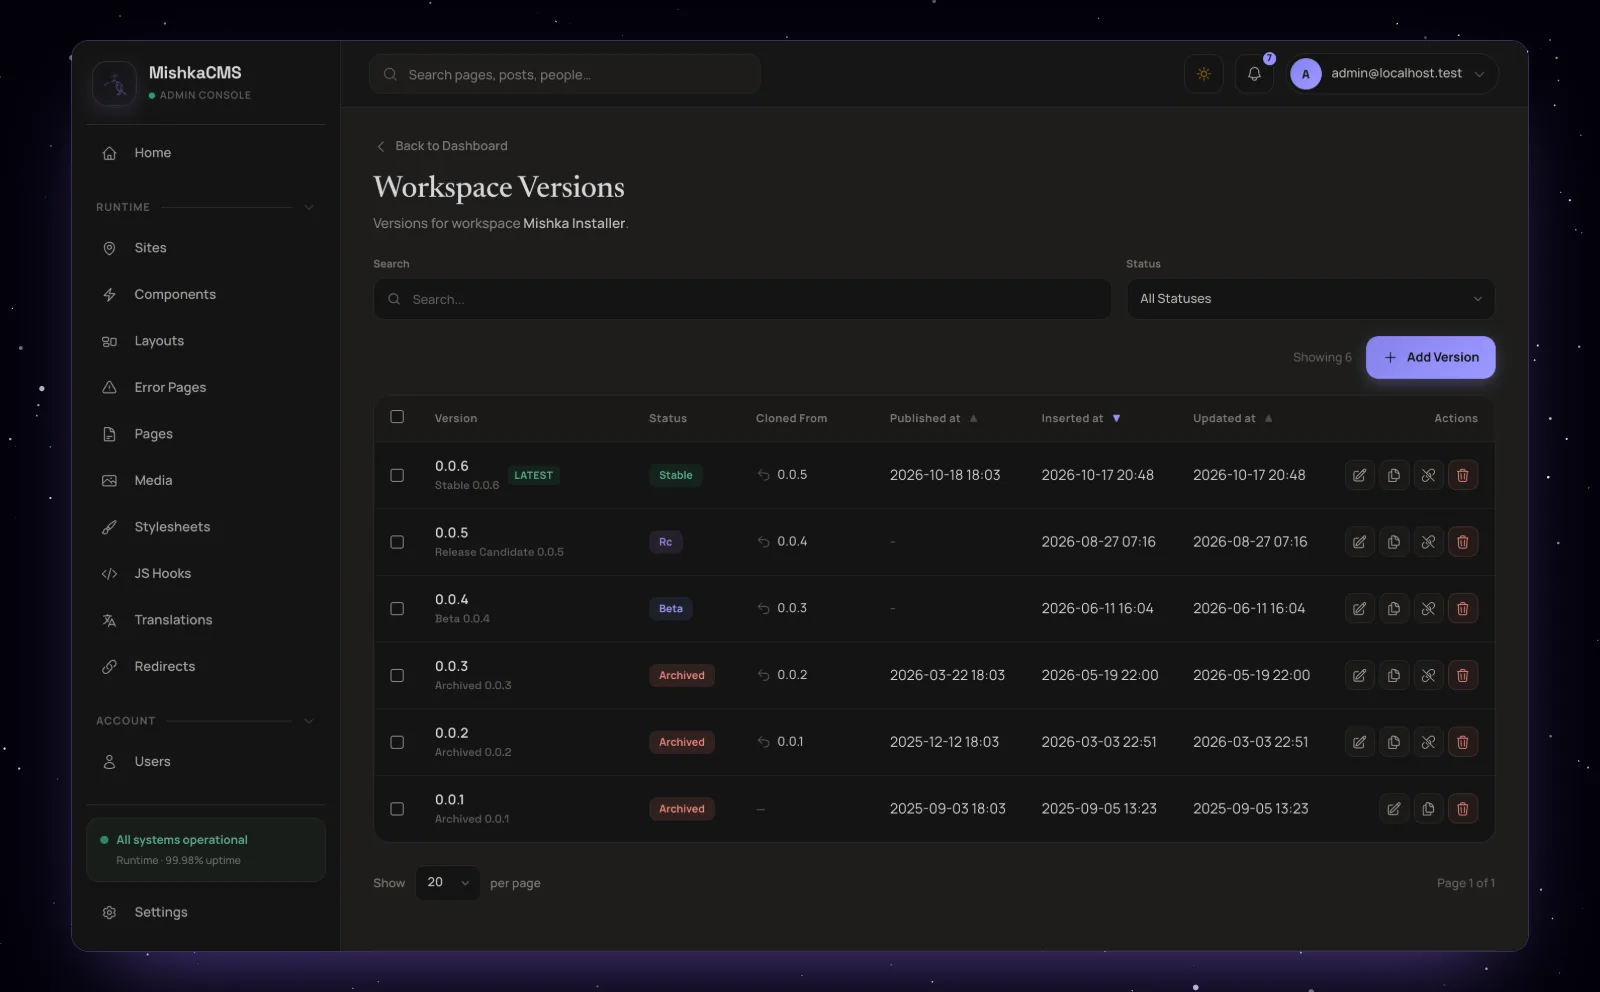Viewport: 1600px width, 992px height.
Task: Clone version 0.0.4 using copy icon
Action: pos(1394,608)
